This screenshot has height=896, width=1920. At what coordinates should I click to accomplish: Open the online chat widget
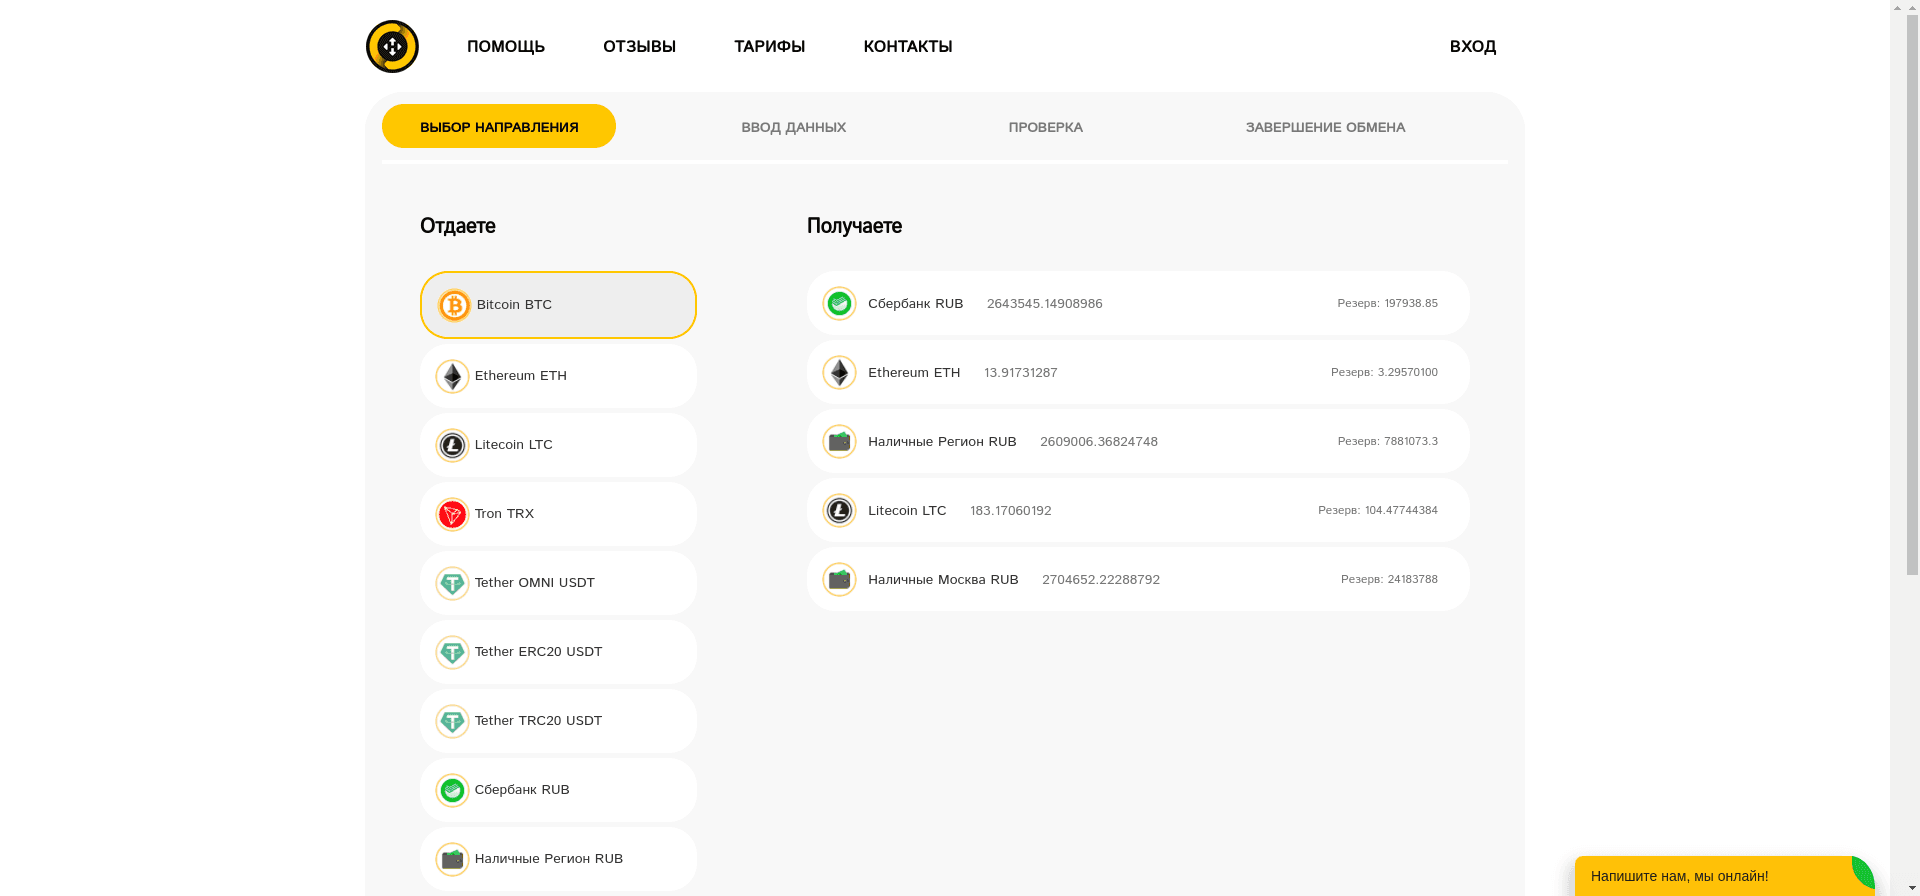pyautogui.click(x=1712, y=876)
